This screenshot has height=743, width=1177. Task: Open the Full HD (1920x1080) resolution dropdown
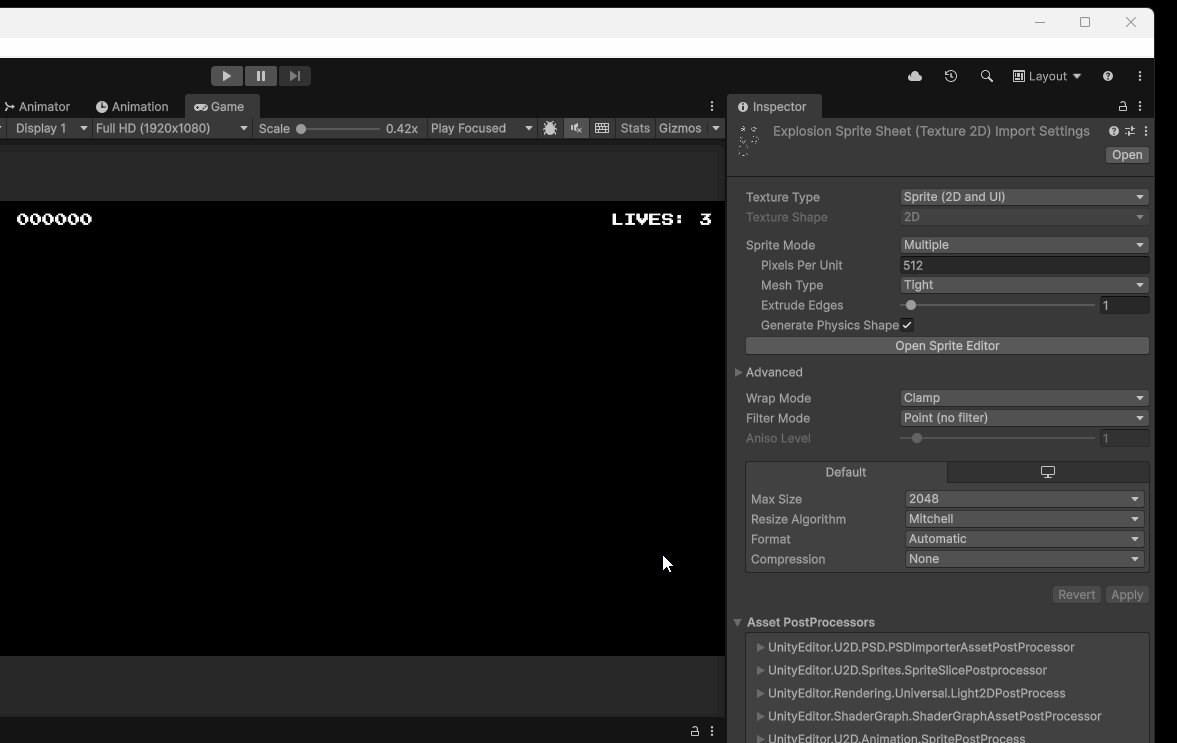click(172, 128)
